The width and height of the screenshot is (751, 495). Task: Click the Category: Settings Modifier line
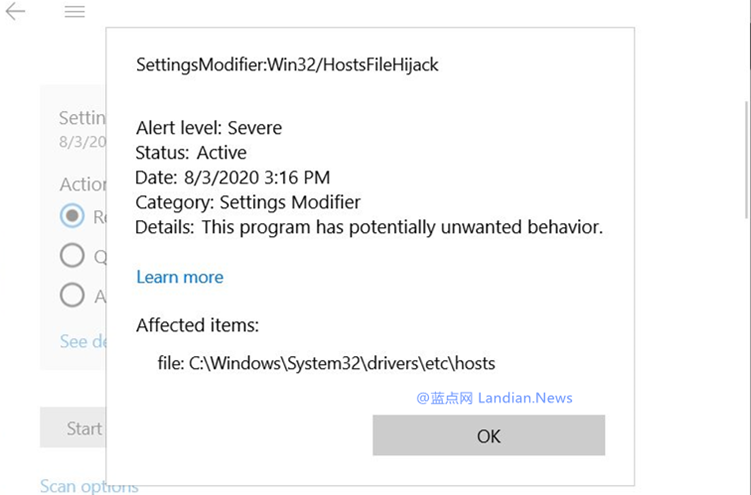point(248,202)
